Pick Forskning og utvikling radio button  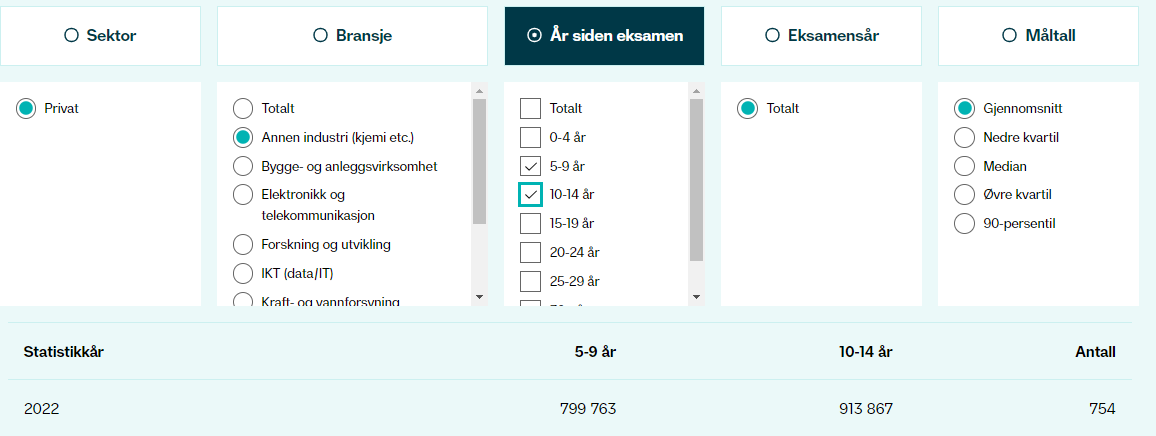(243, 244)
